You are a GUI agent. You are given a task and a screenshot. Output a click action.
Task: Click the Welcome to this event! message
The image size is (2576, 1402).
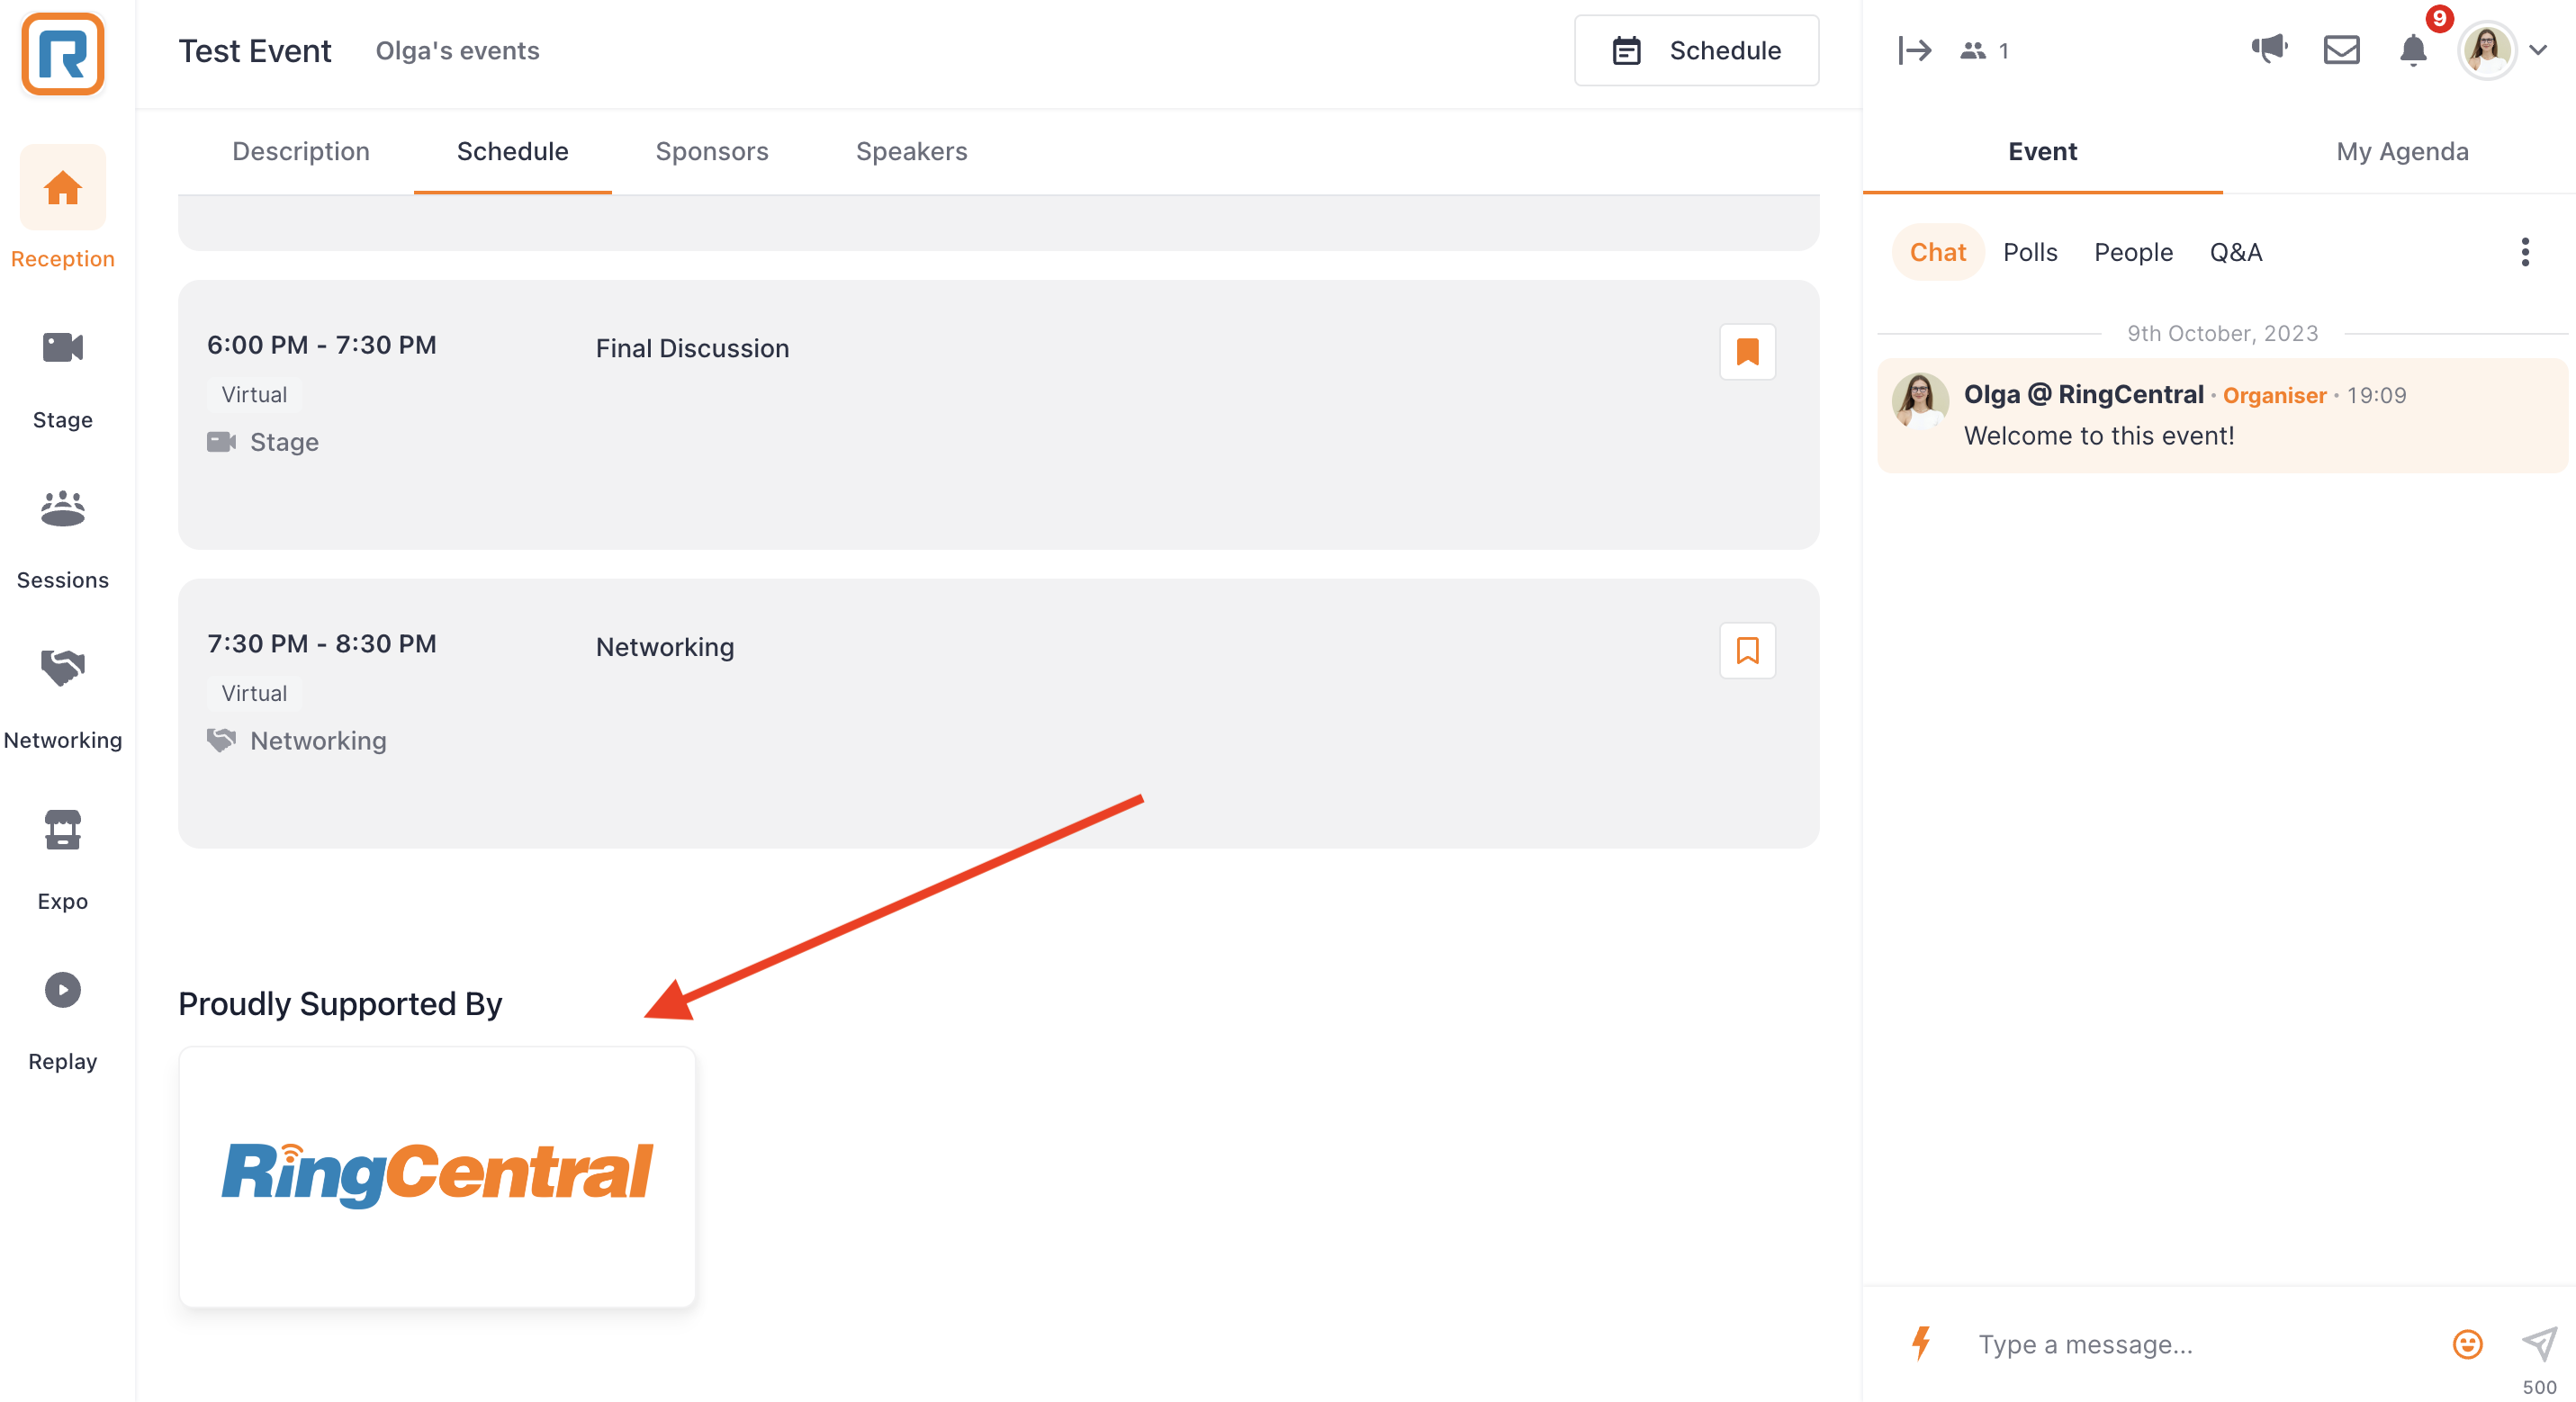2098,436
